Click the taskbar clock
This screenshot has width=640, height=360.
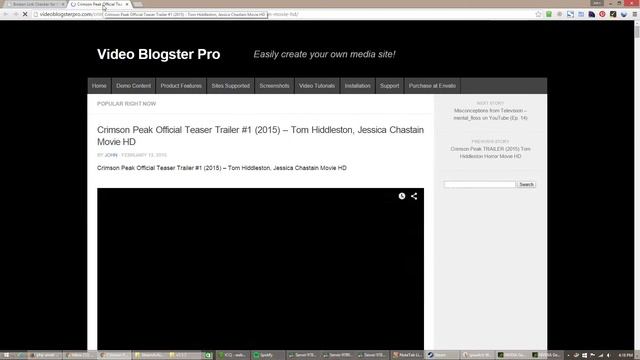click(626, 356)
